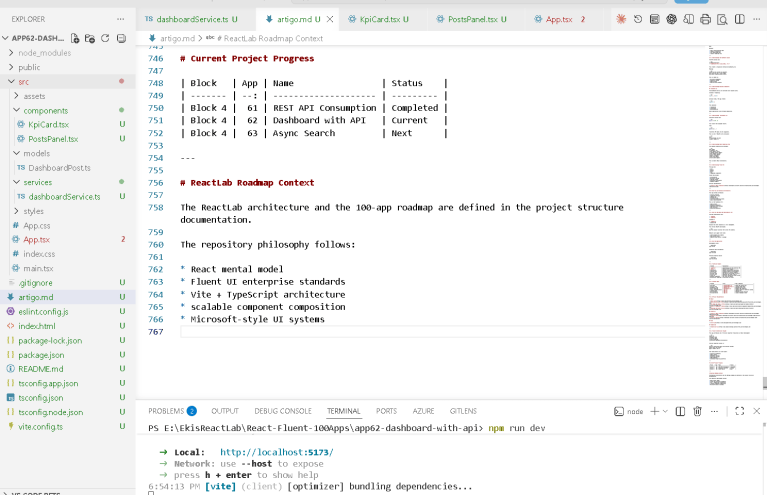Collapse the APP62-DASH project root

point(5,38)
